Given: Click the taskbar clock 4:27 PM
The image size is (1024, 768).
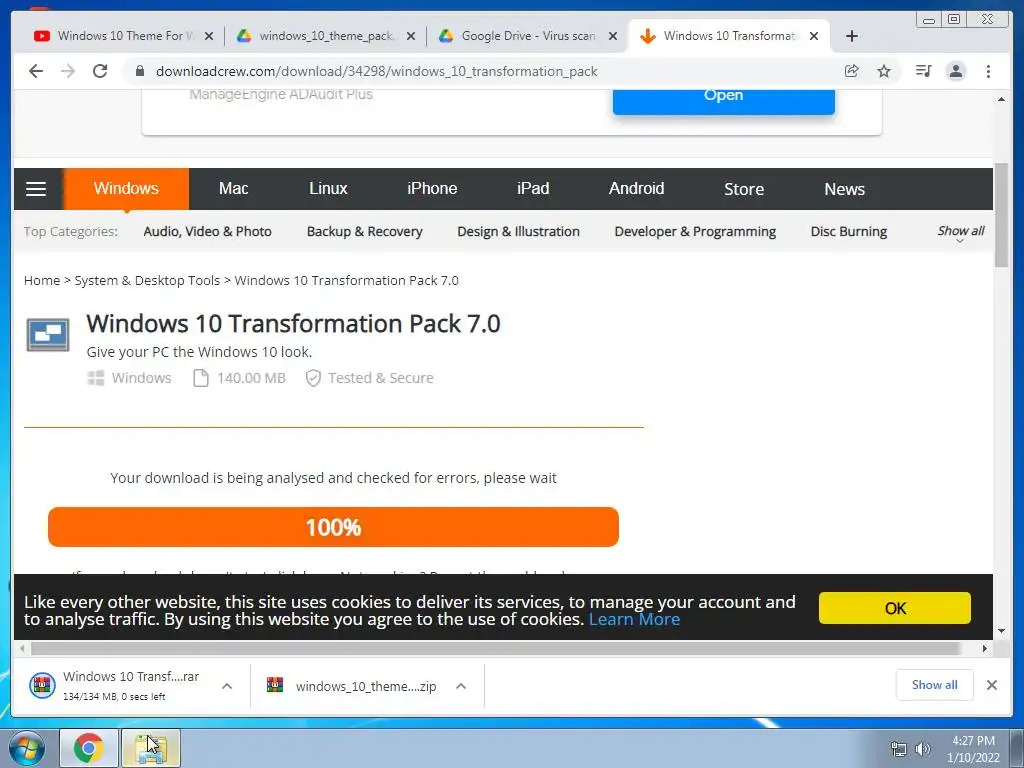Looking at the screenshot, I should [973, 741].
